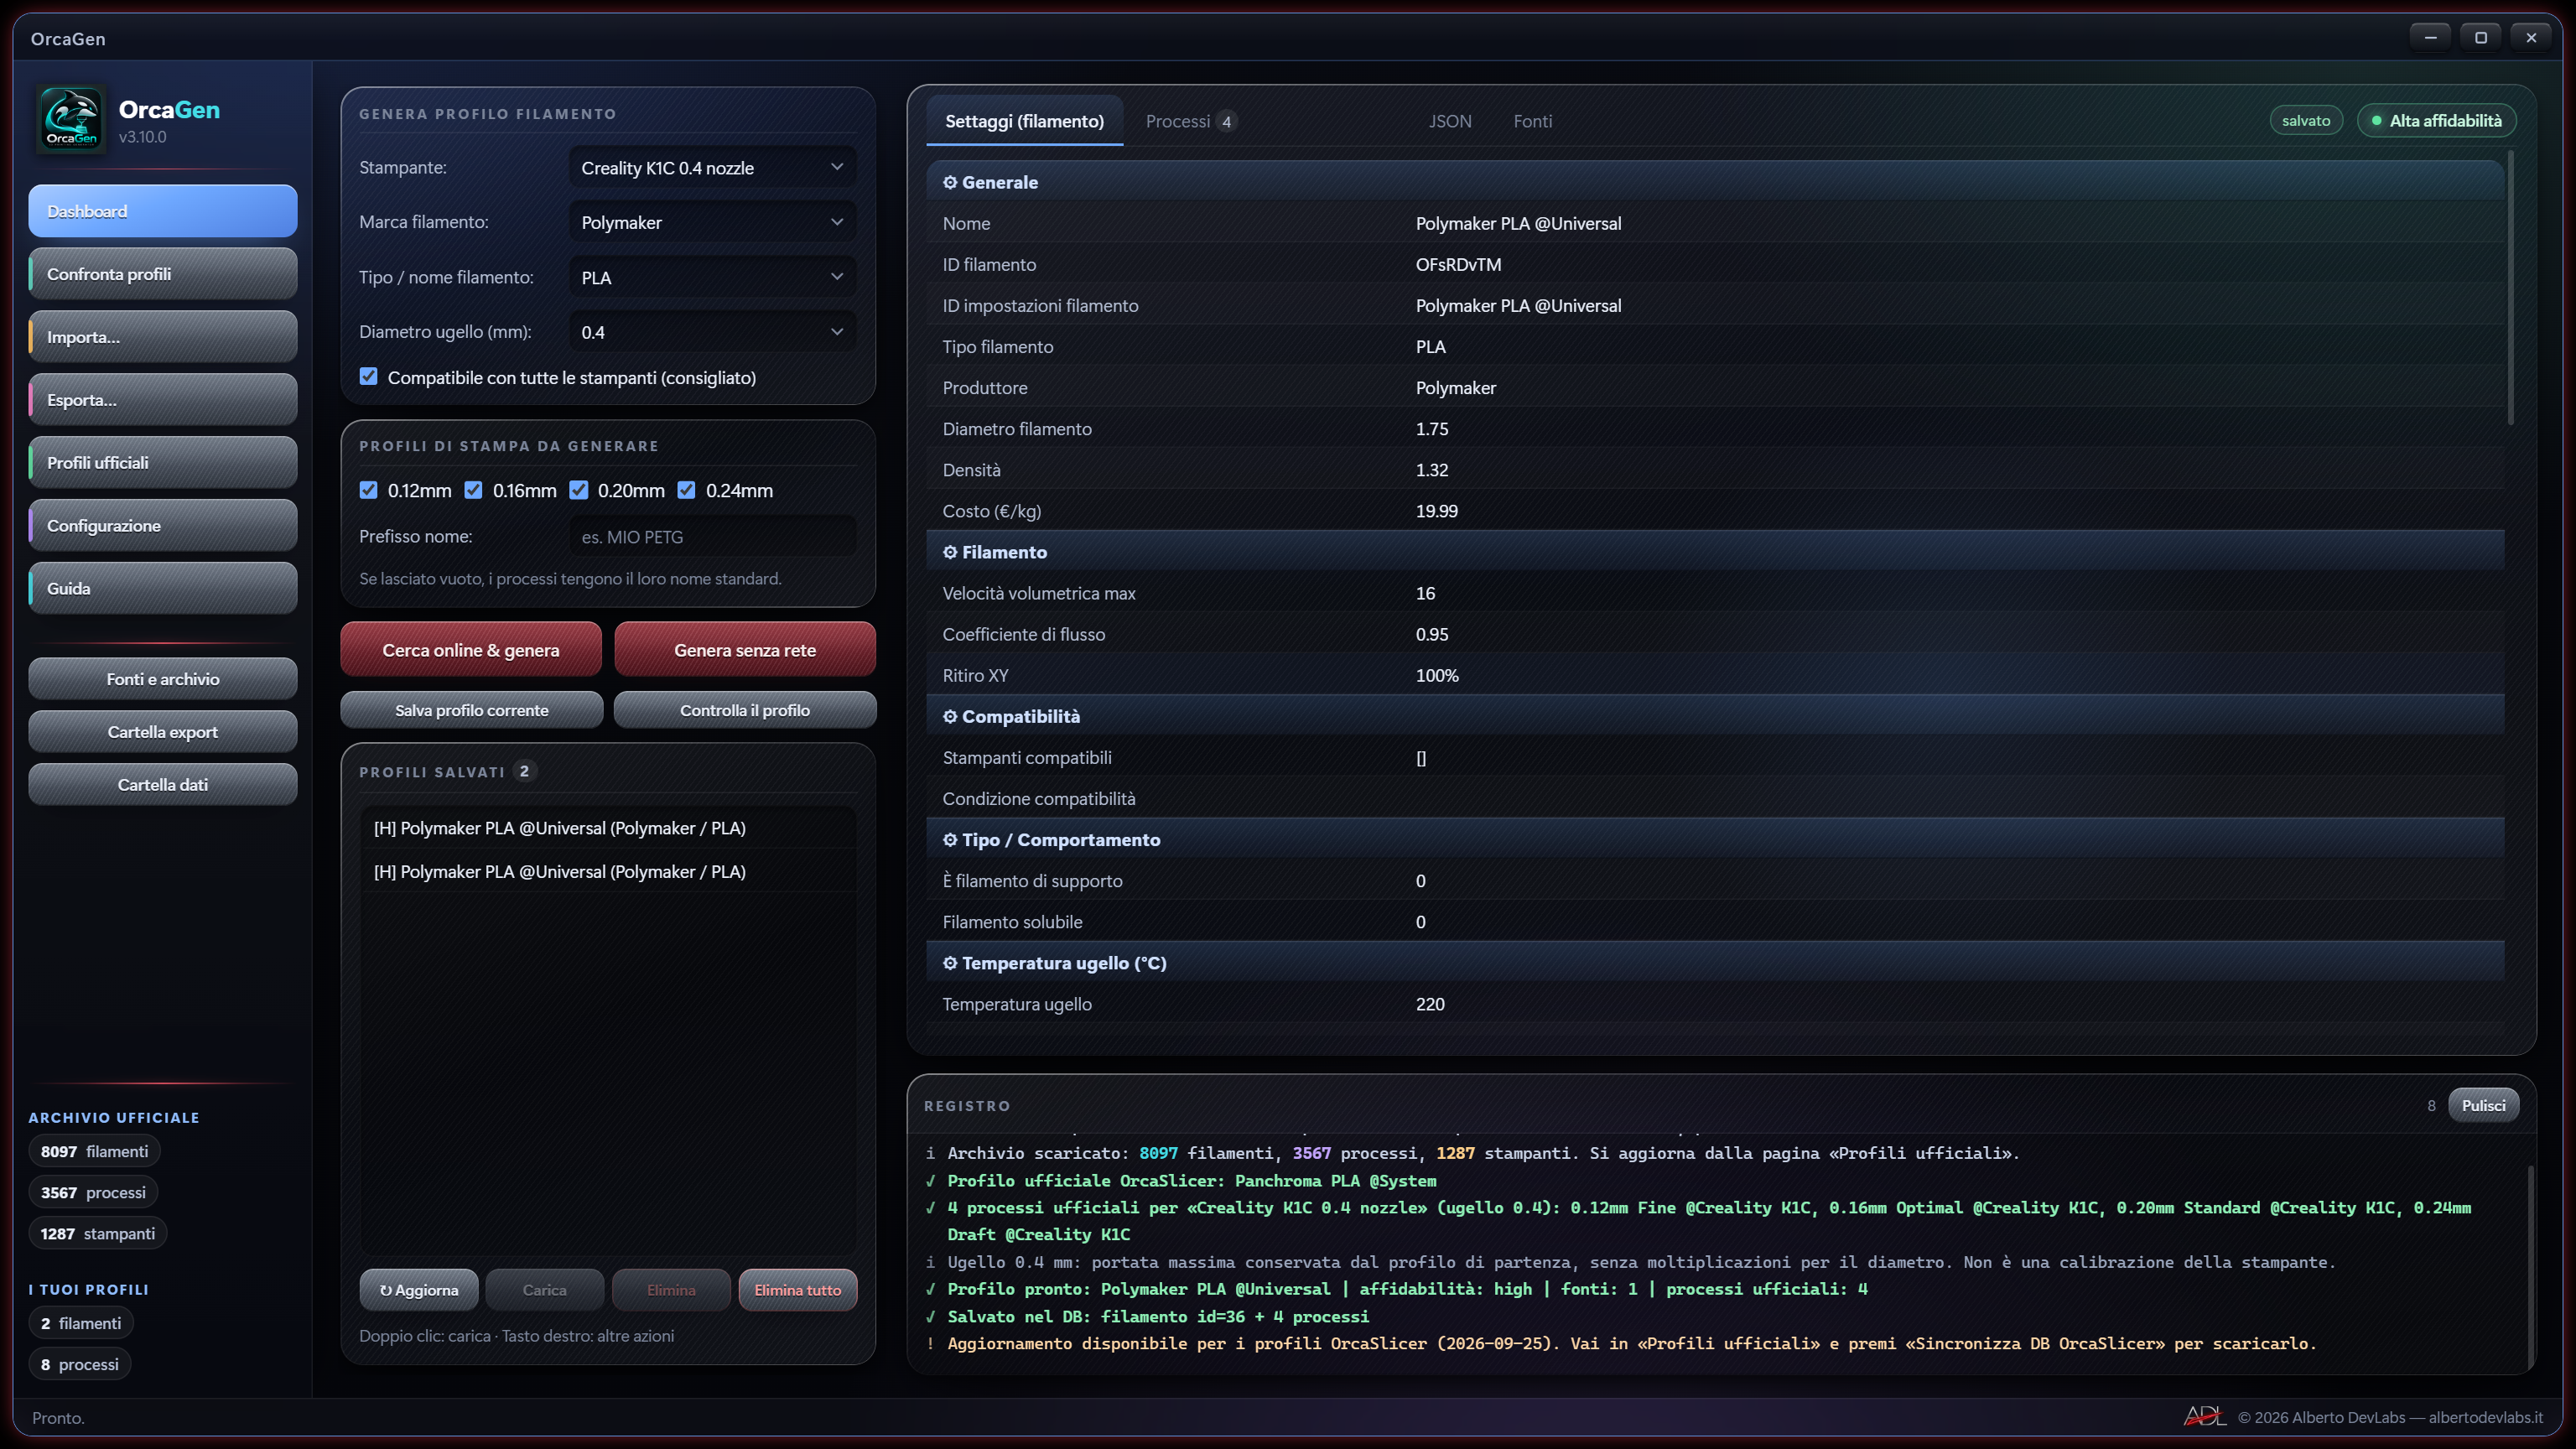Switch to the Processi tab

(x=1189, y=121)
